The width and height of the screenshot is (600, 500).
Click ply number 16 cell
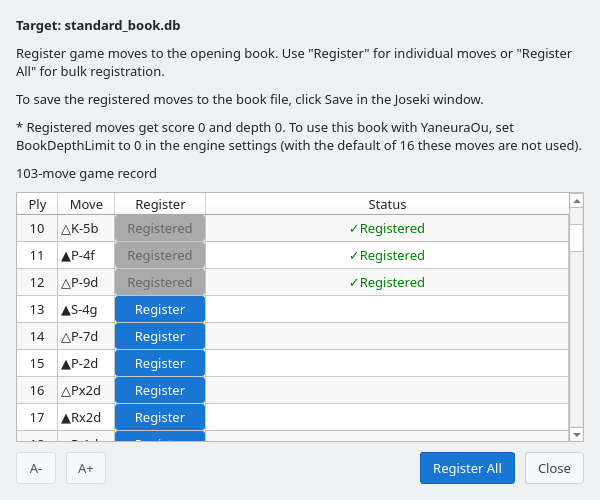pos(37,390)
